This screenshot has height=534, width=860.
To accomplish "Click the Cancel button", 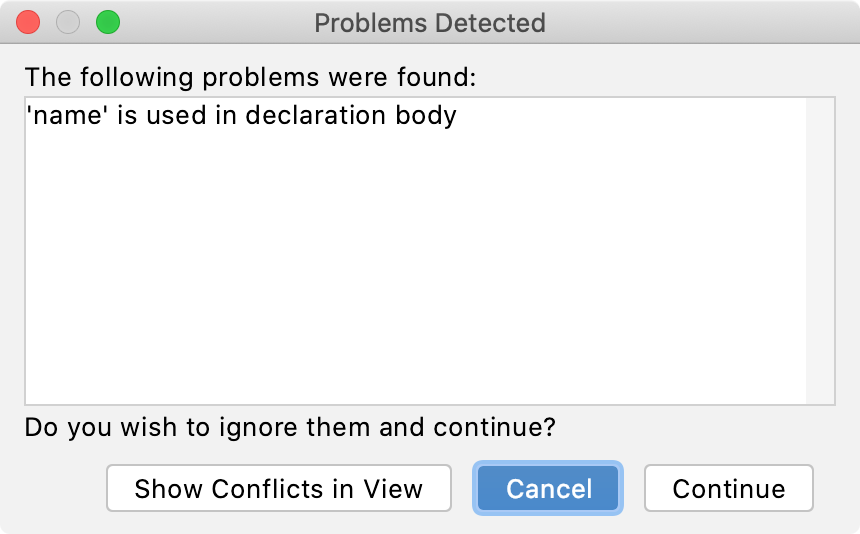I will pyautogui.click(x=549, y=489).
